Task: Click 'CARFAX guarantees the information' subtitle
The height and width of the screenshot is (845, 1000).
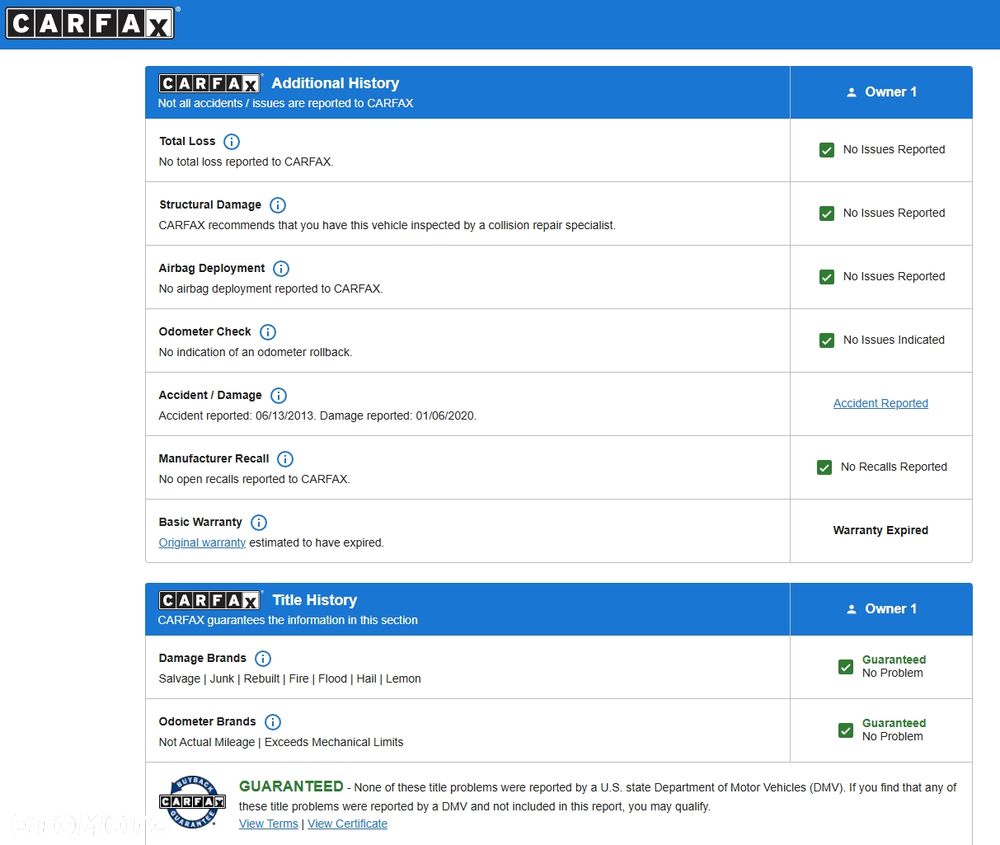Action: 288,620
